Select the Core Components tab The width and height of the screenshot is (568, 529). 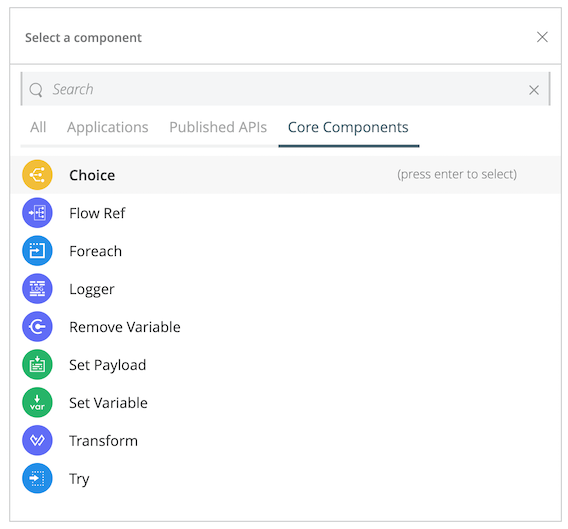(x=348, y=128)
